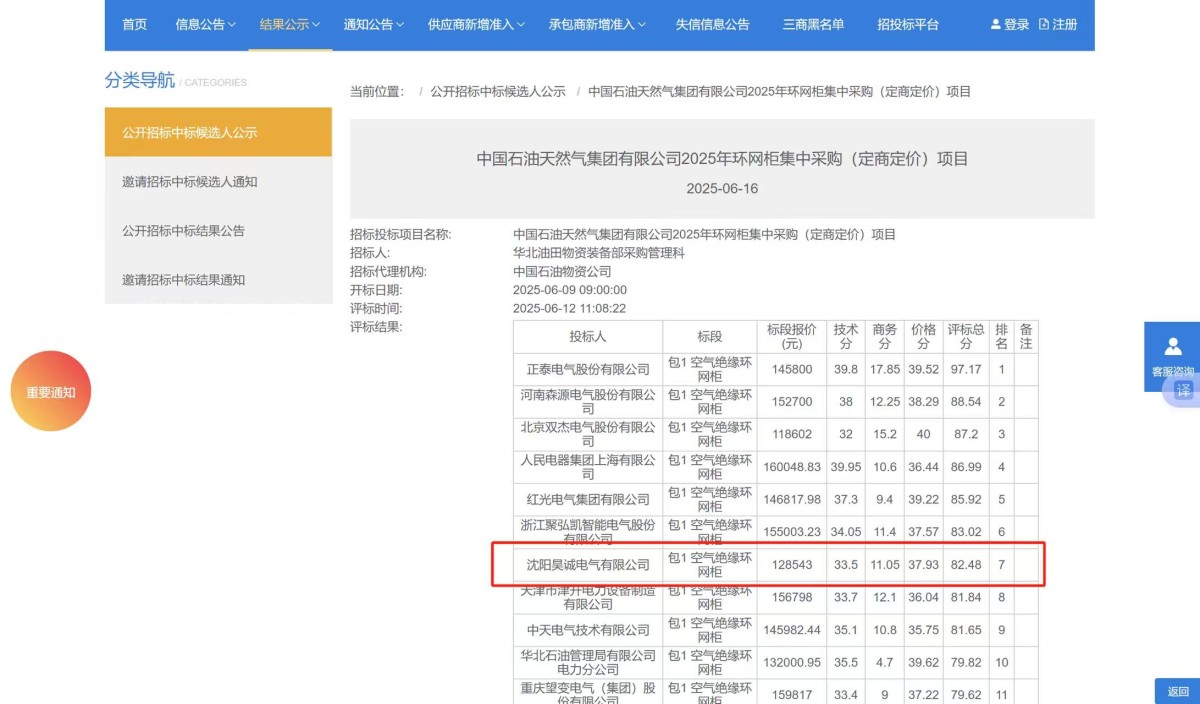This screenshot has height=704, width=1200.
Task: Click the bid price value 118602
Action: click(x=792, y=434)
